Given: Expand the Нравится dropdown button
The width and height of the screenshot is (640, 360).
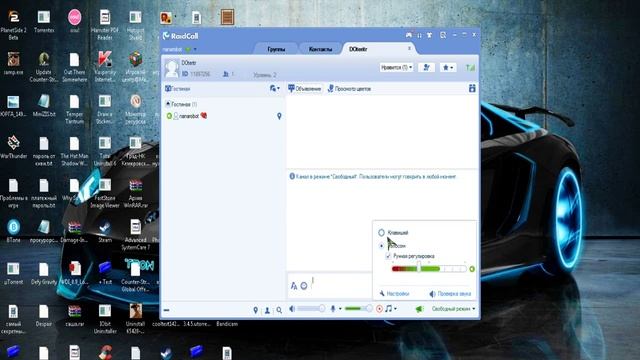Looking at the screenshot, I should 396,67.
